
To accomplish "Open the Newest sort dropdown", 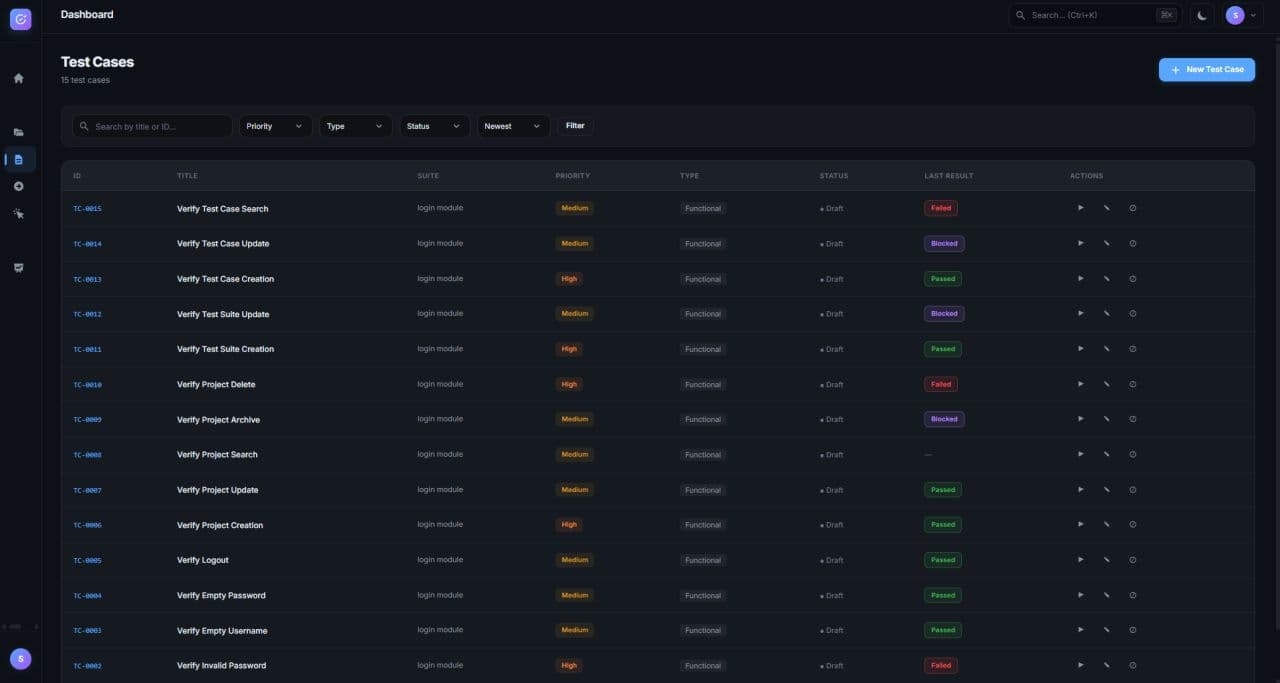I will [513, 126].
